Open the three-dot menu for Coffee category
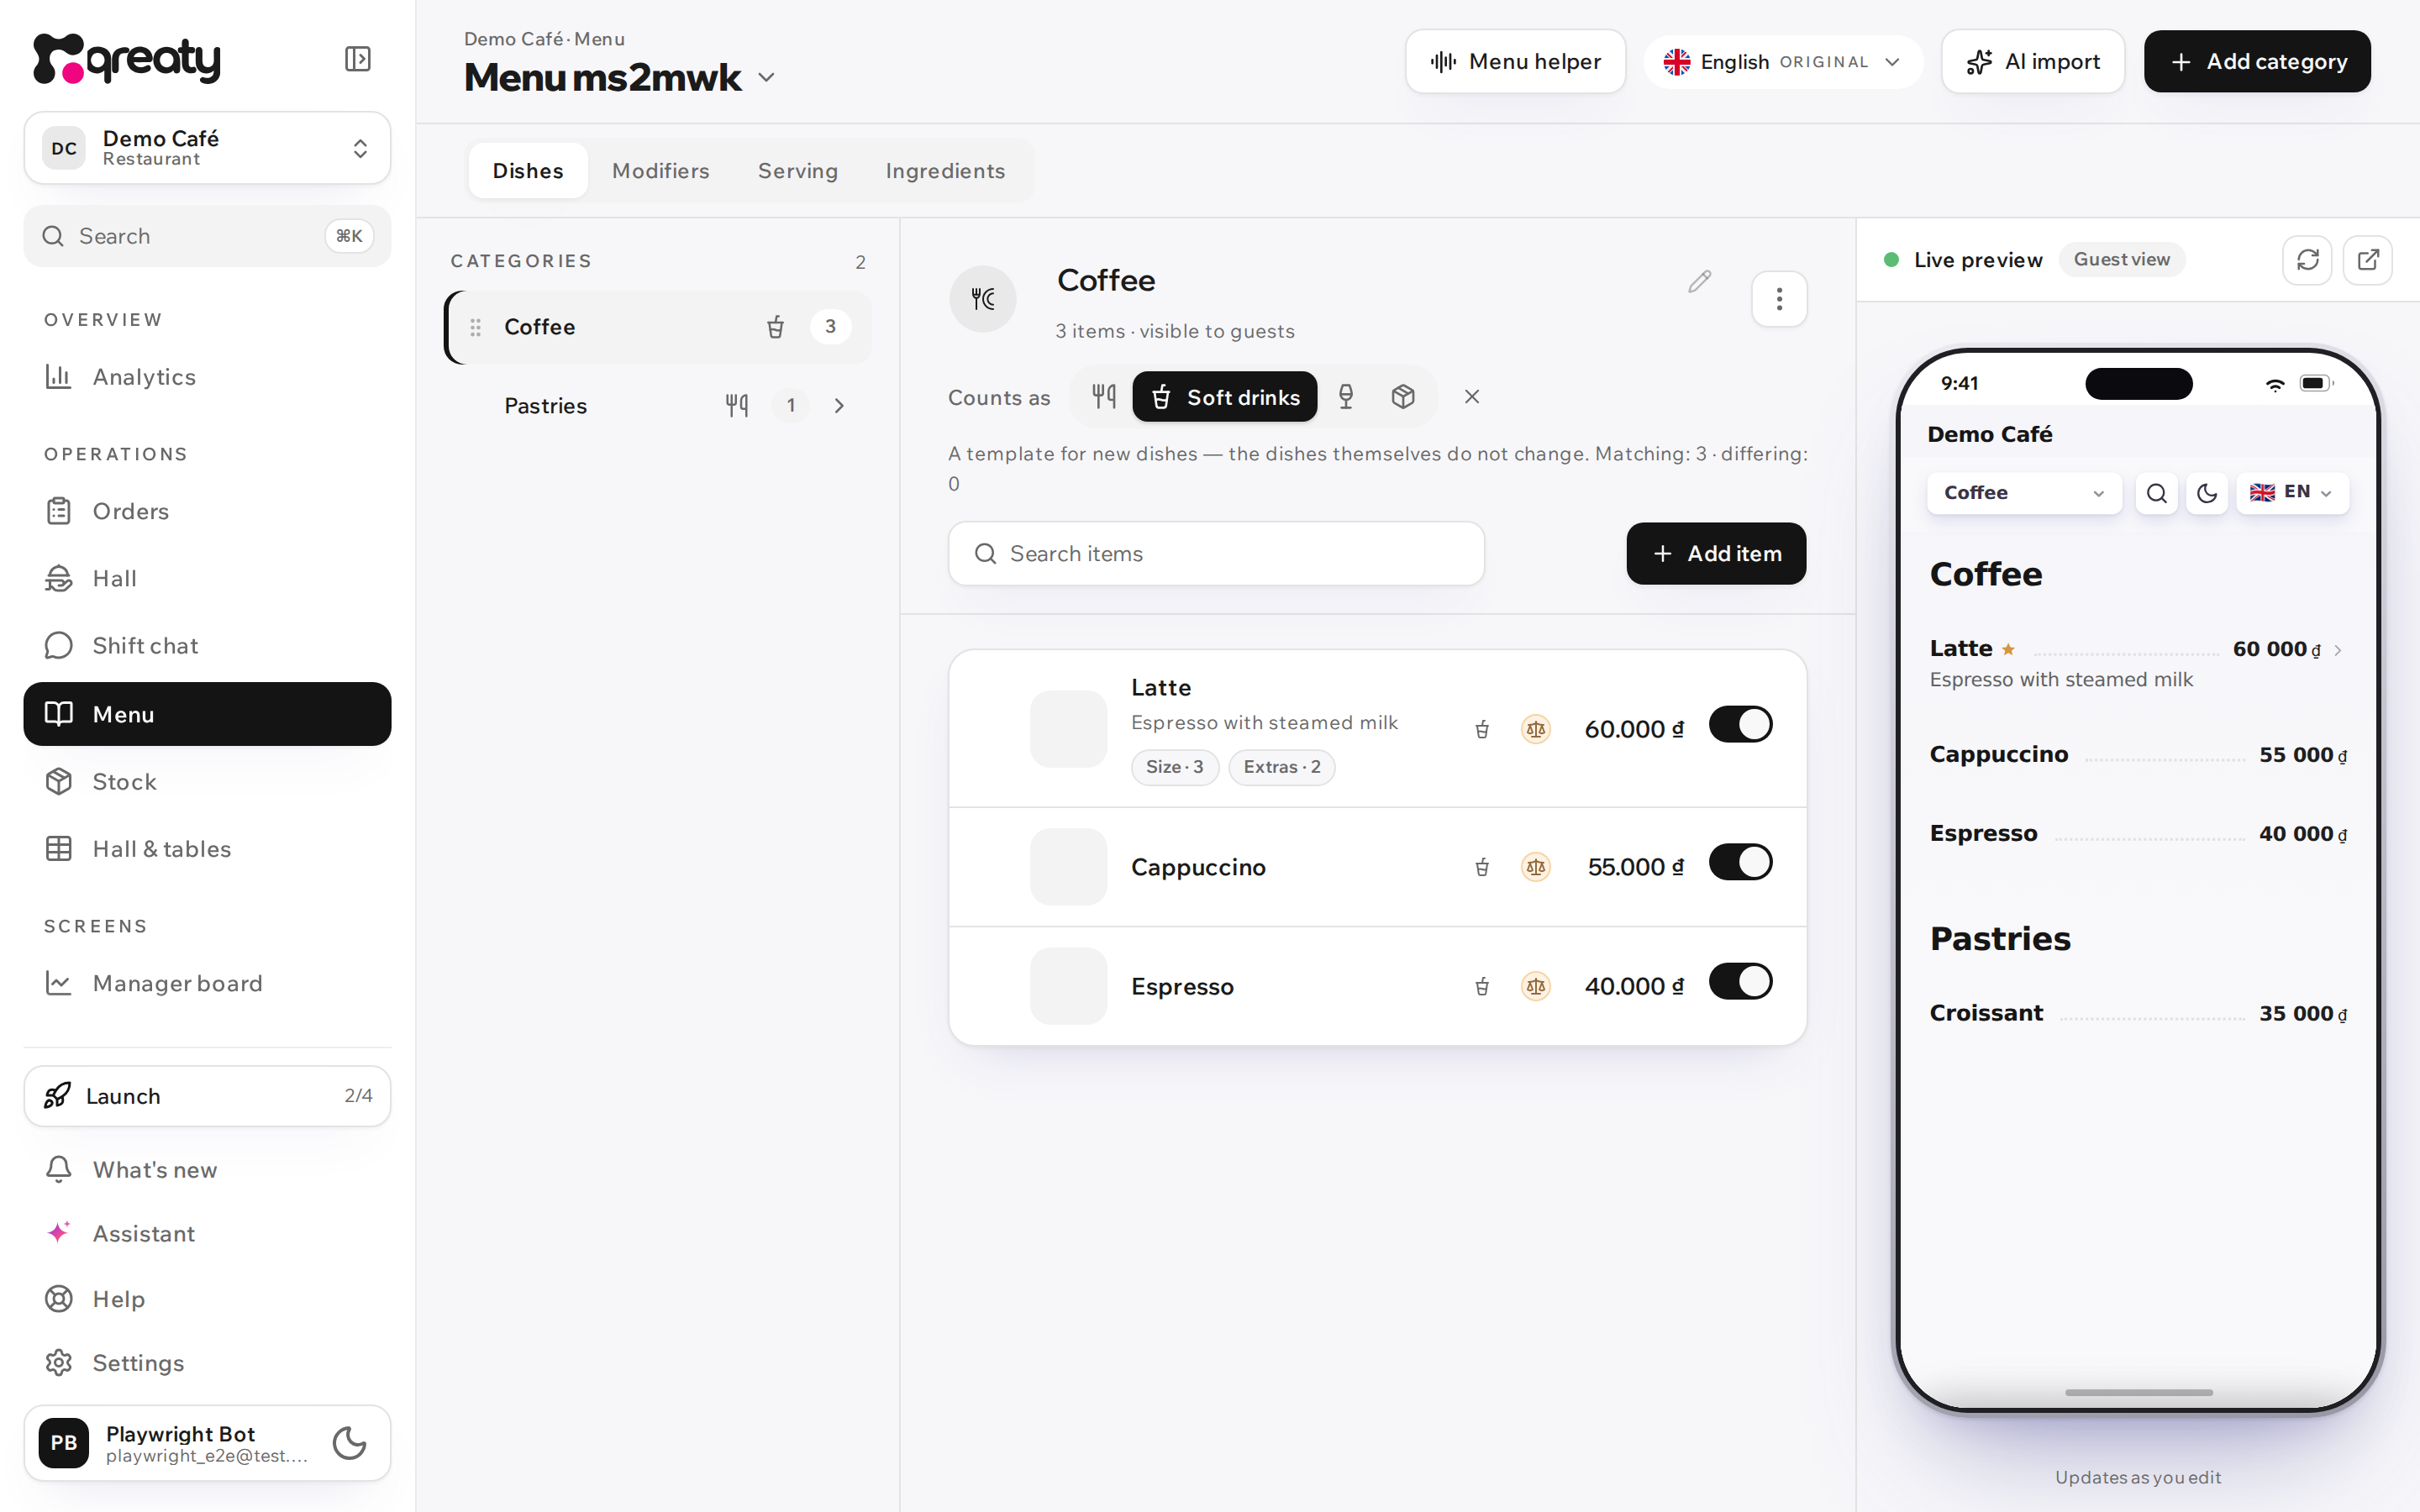Image resolution: width=2420 pixels, height=1512 pixels. point(1779,299)
